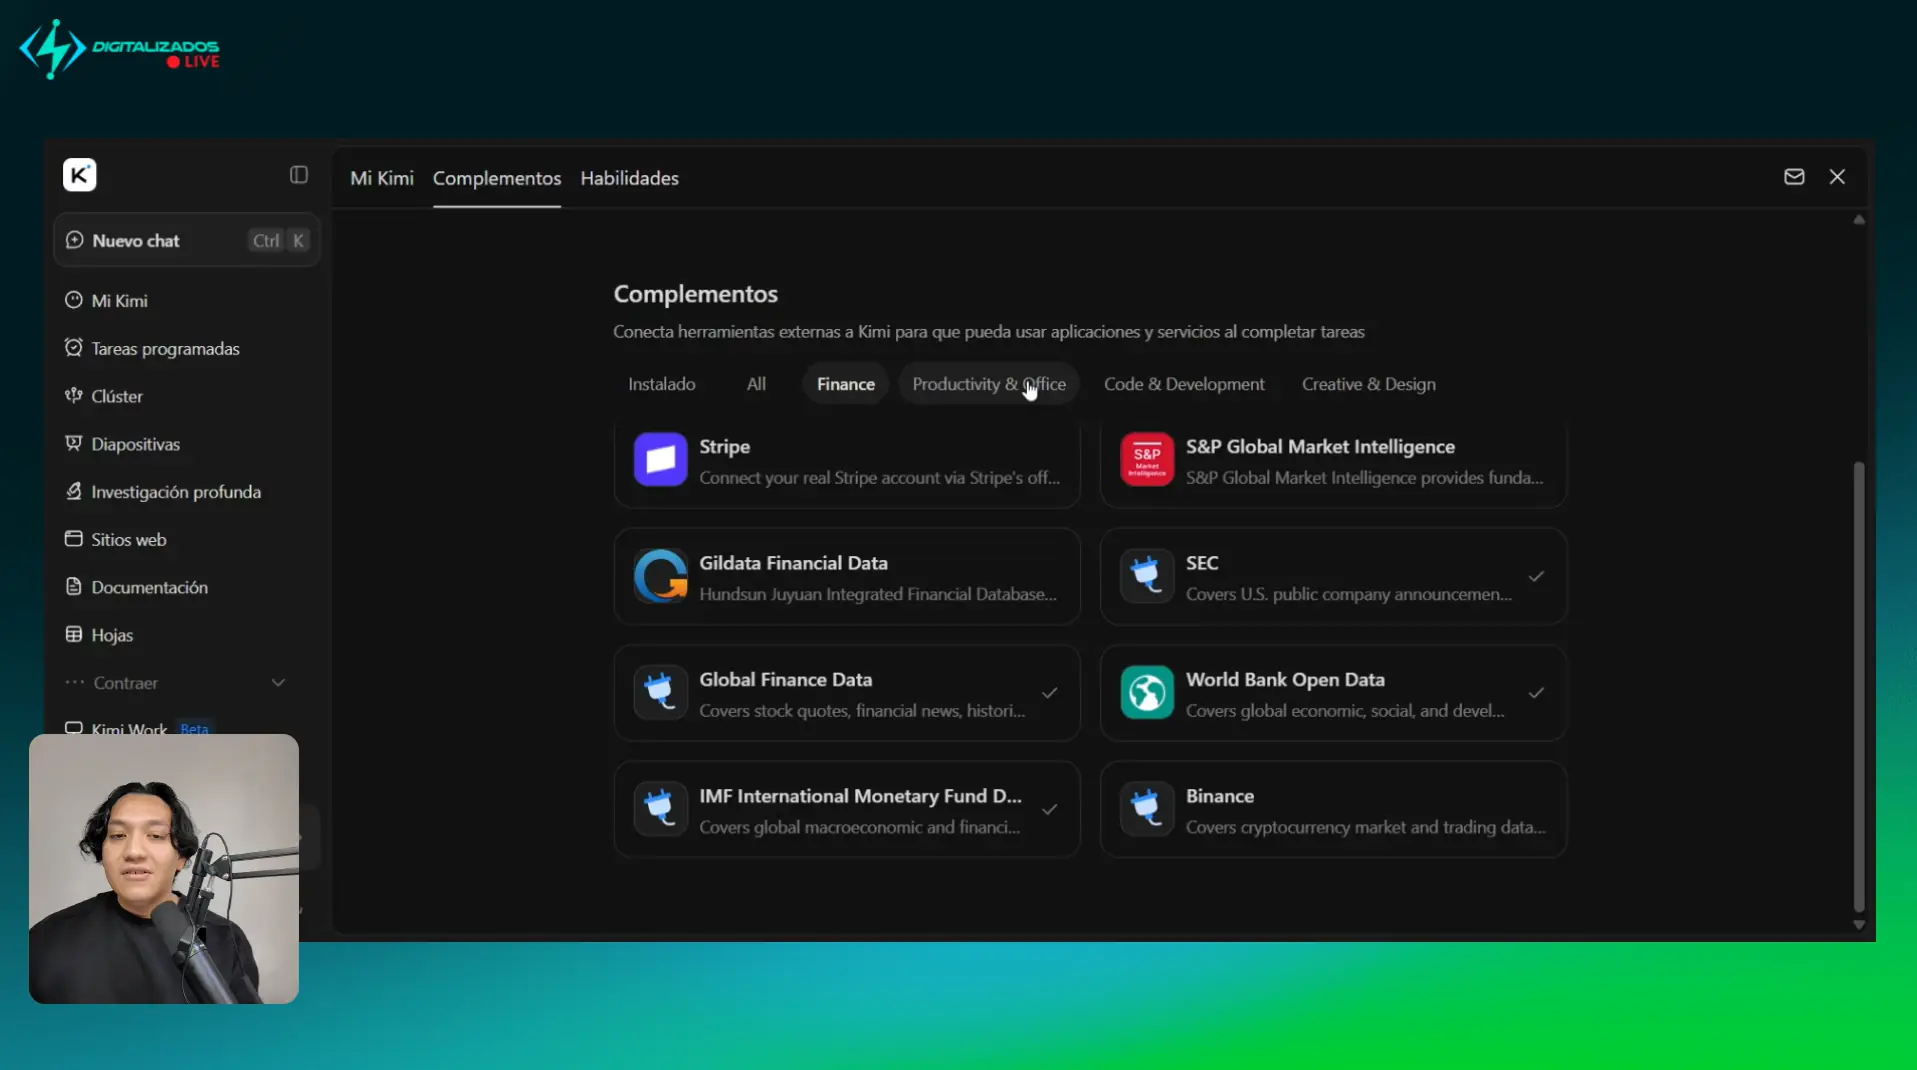
Task: Click the scrollbar up arrow
Action: point(1859,220)
